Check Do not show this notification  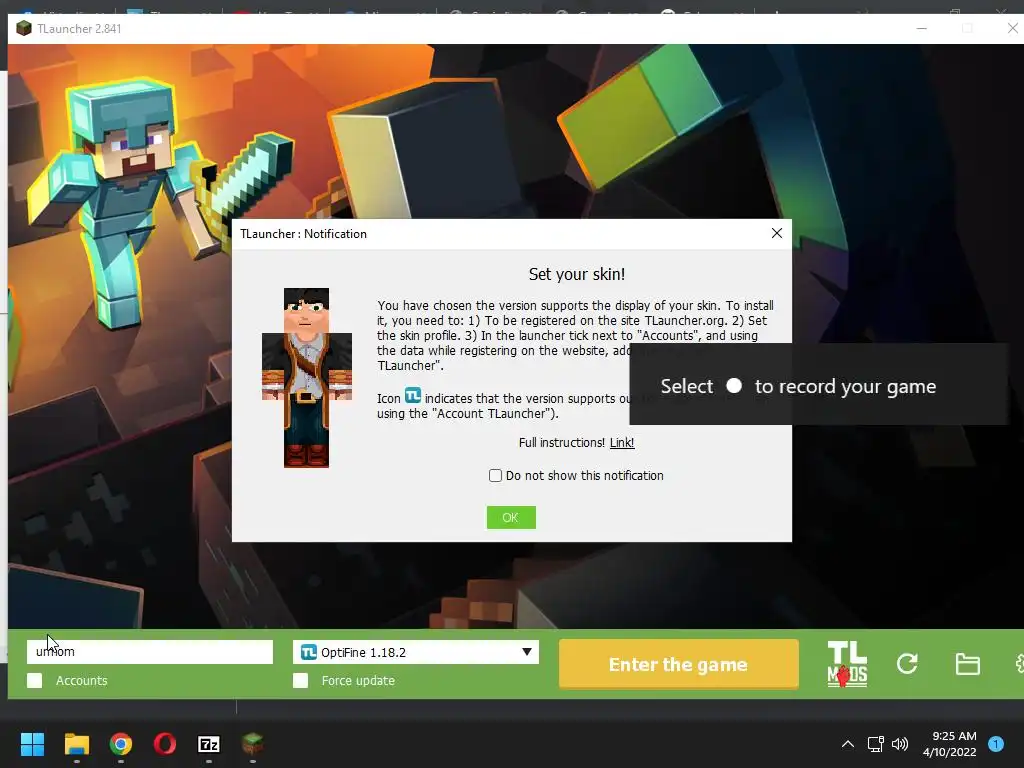tap(496, 475)
